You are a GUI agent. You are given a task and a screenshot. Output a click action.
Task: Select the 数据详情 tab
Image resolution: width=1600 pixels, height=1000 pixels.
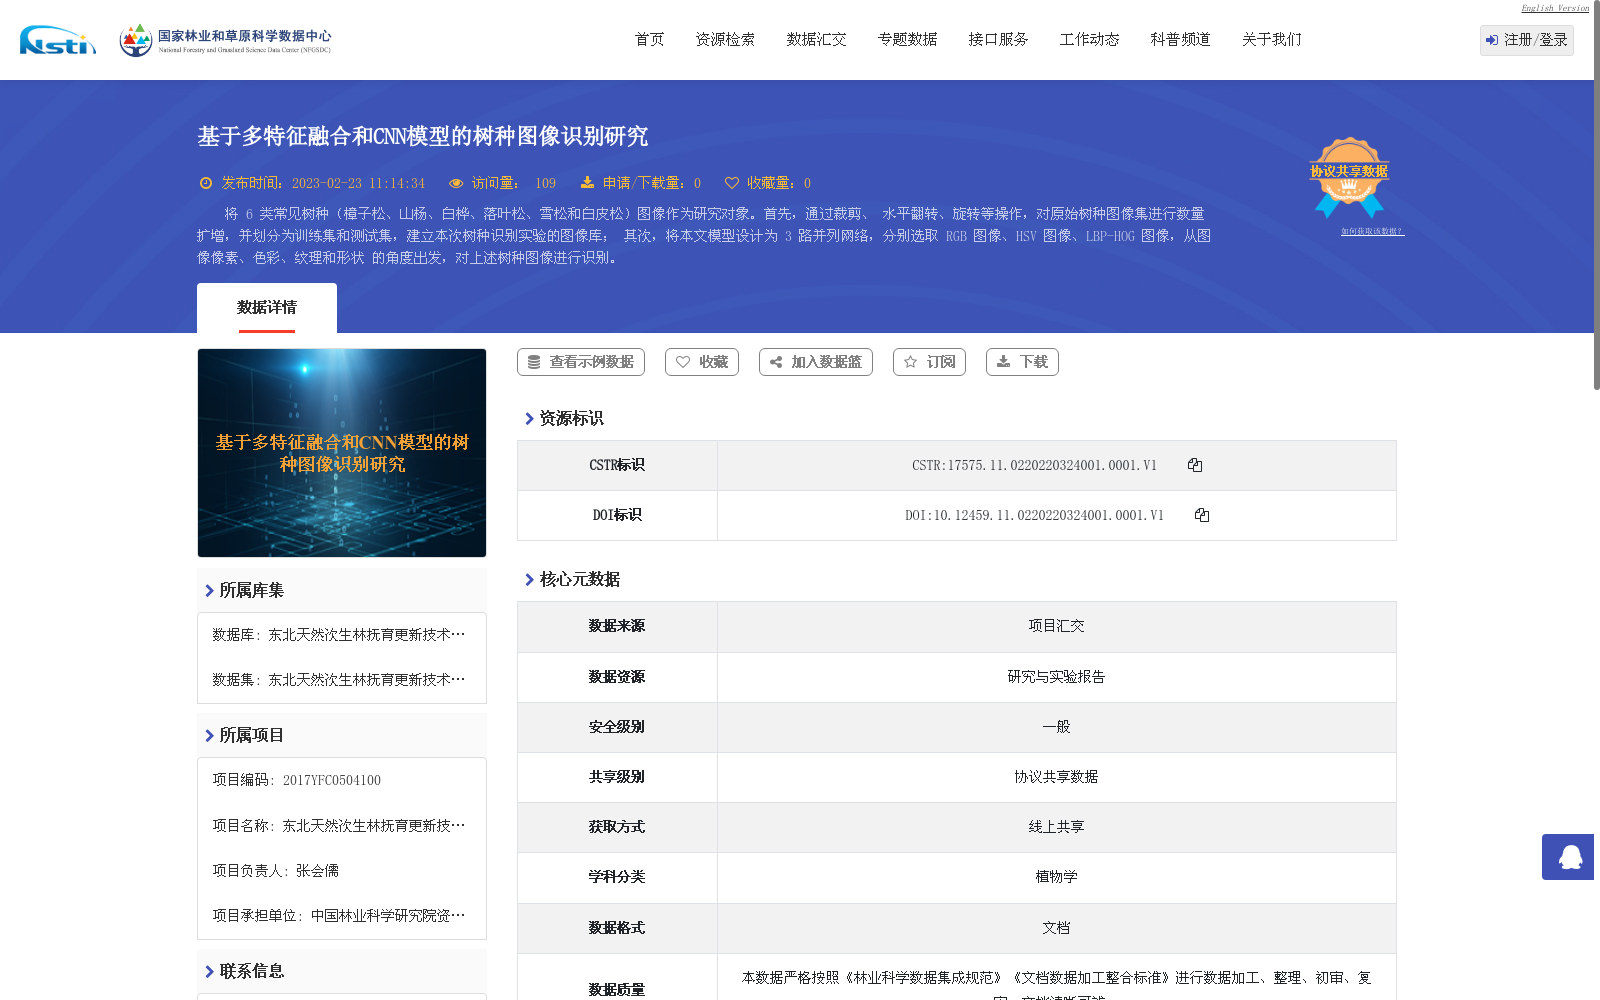266,309
